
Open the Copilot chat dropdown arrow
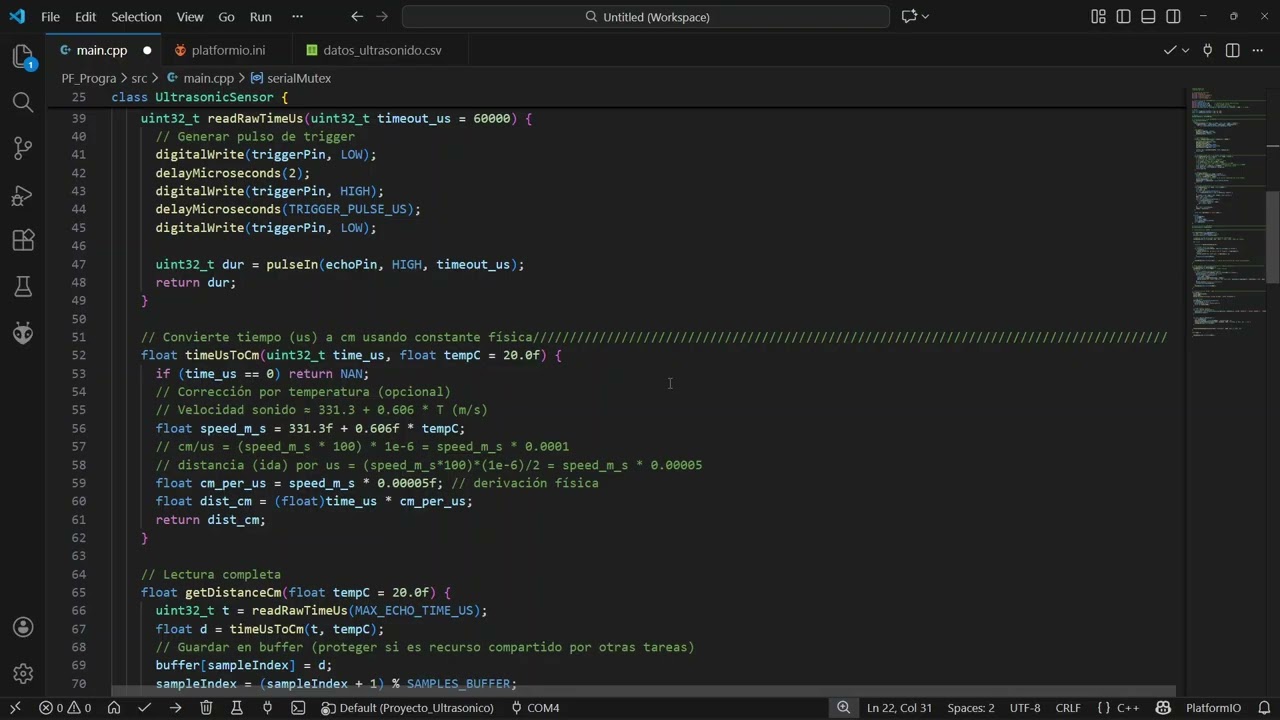[926, 17]
